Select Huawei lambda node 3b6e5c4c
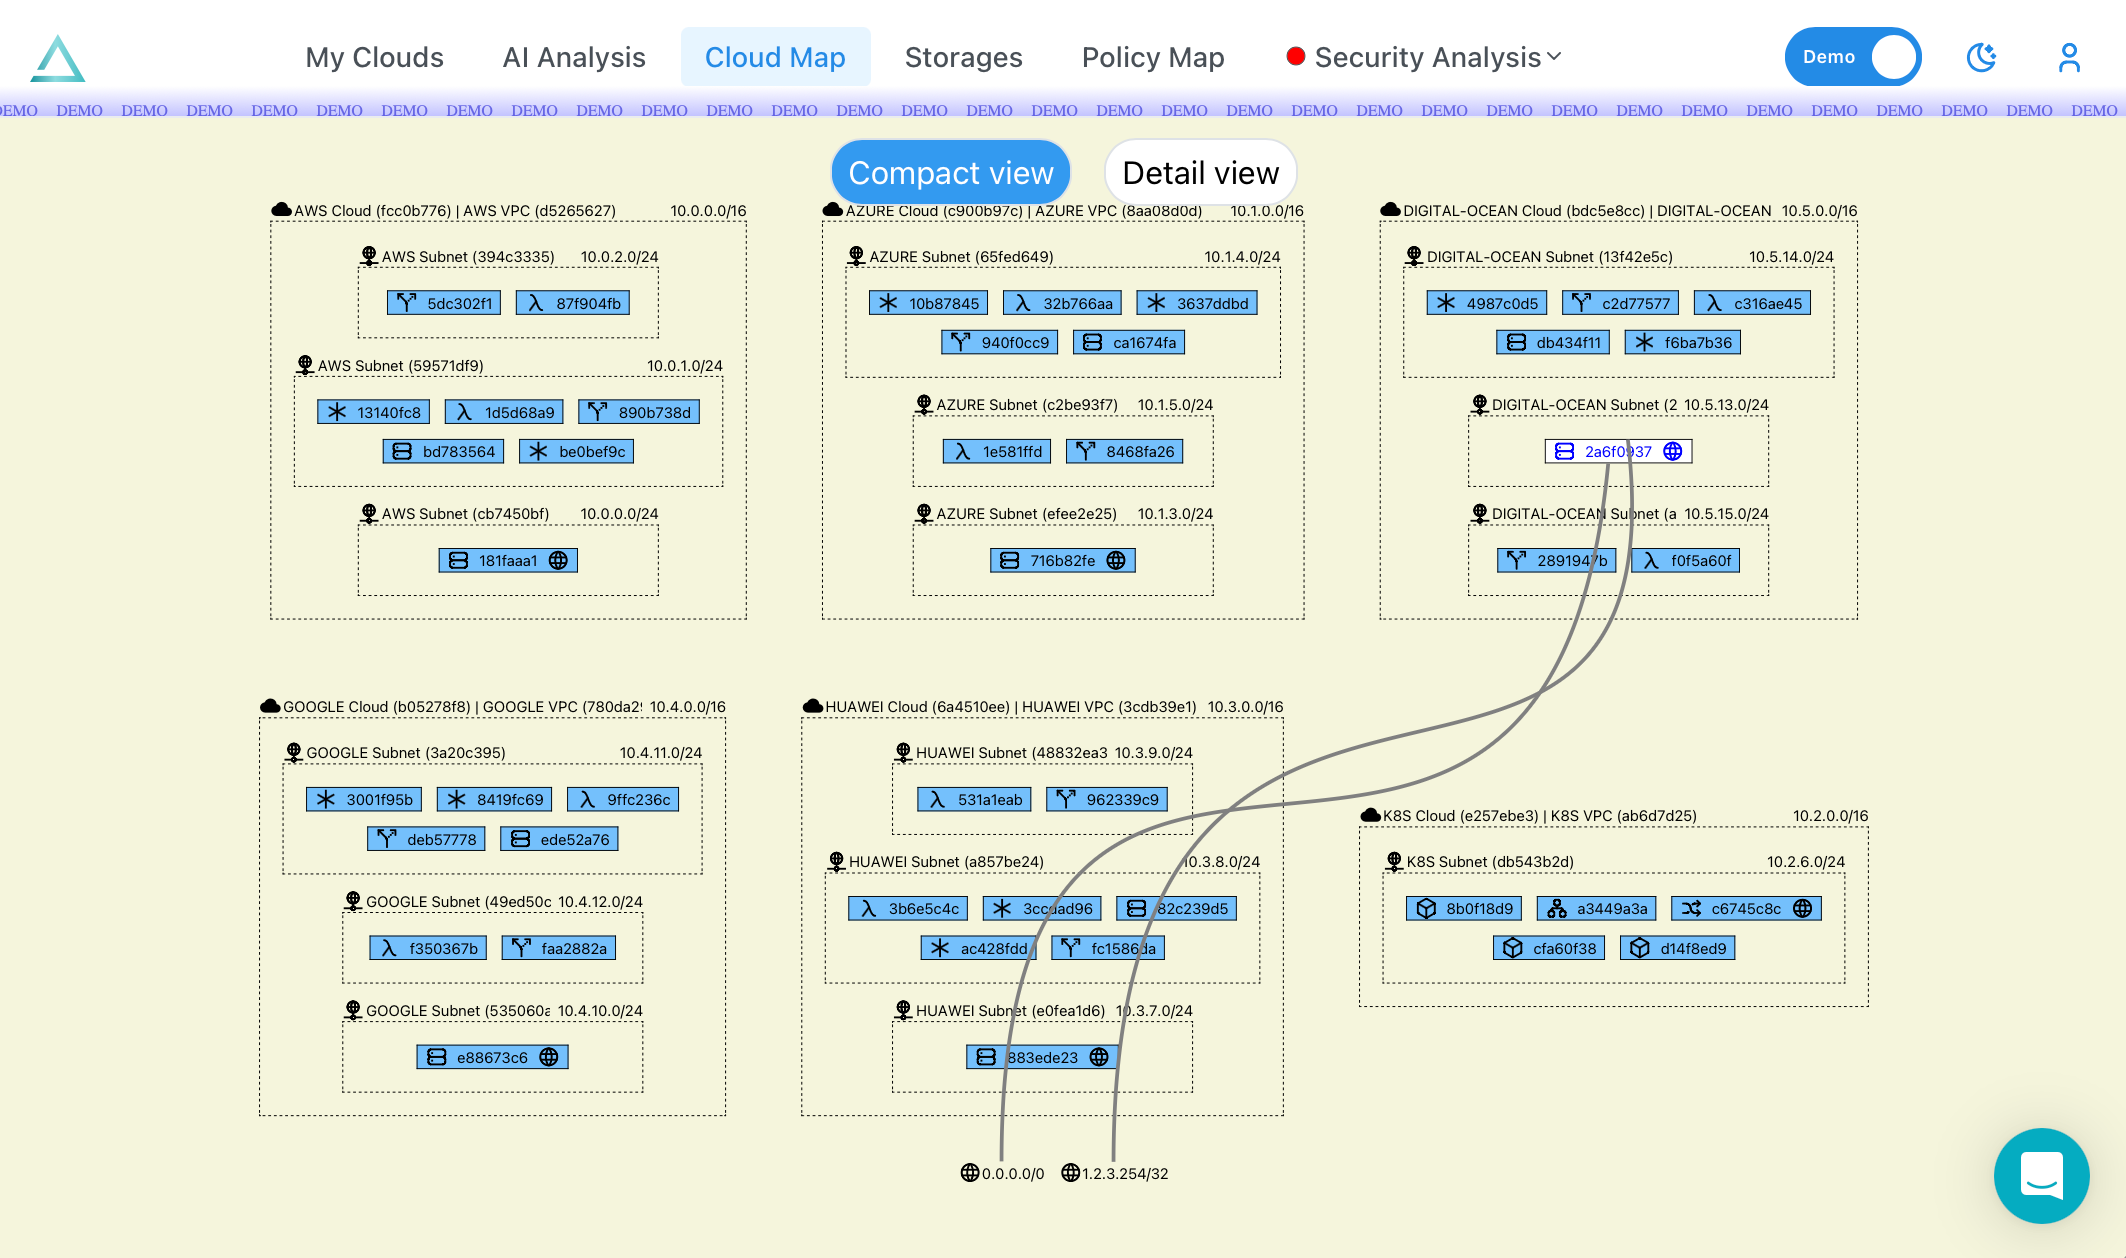This screenshot has height=1258, width=2126. (x=908, y=909)
